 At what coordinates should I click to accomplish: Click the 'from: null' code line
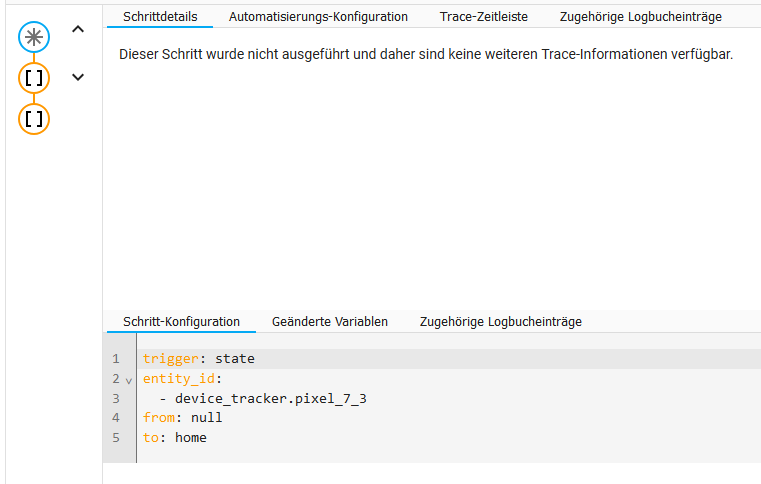click(x=183, y=418)
